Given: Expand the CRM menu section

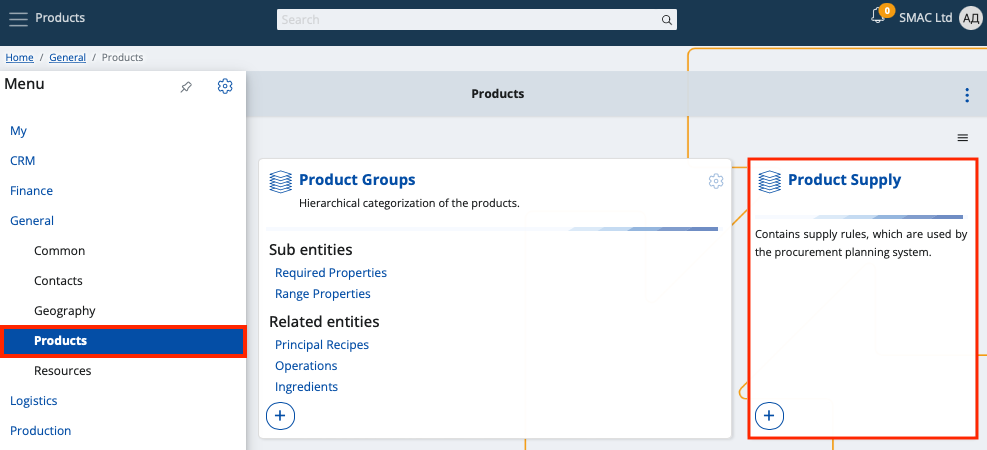Looking at the screenshot, I should click(x=23, y=161).
